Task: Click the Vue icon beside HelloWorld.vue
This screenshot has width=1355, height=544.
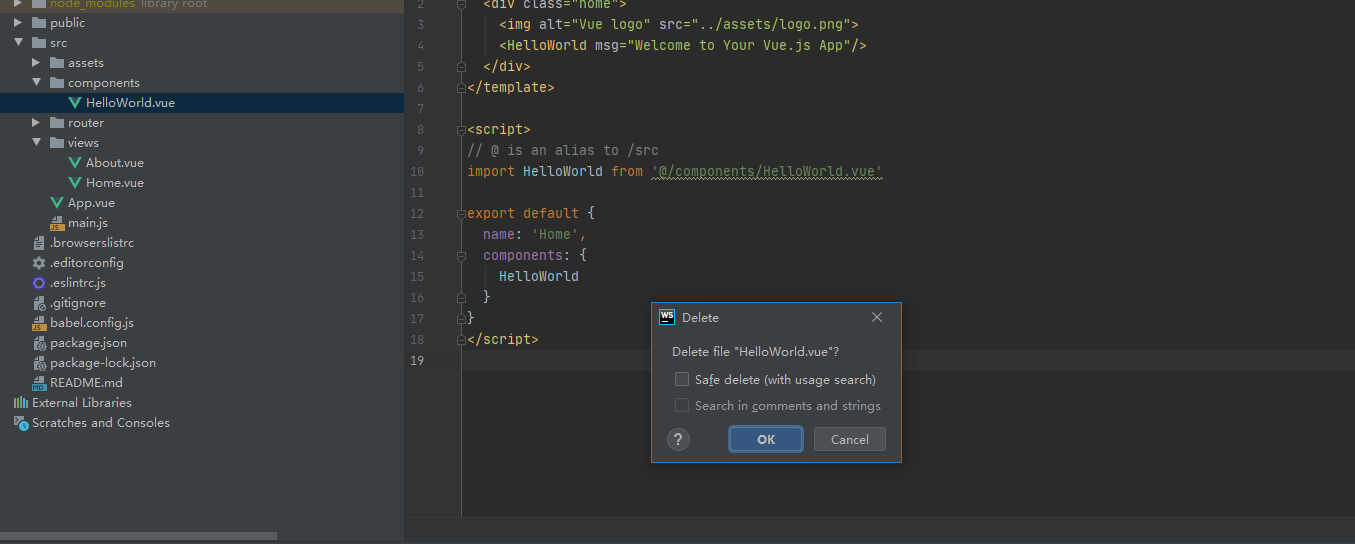Action: pyautogui.click(x=75, y=102)
